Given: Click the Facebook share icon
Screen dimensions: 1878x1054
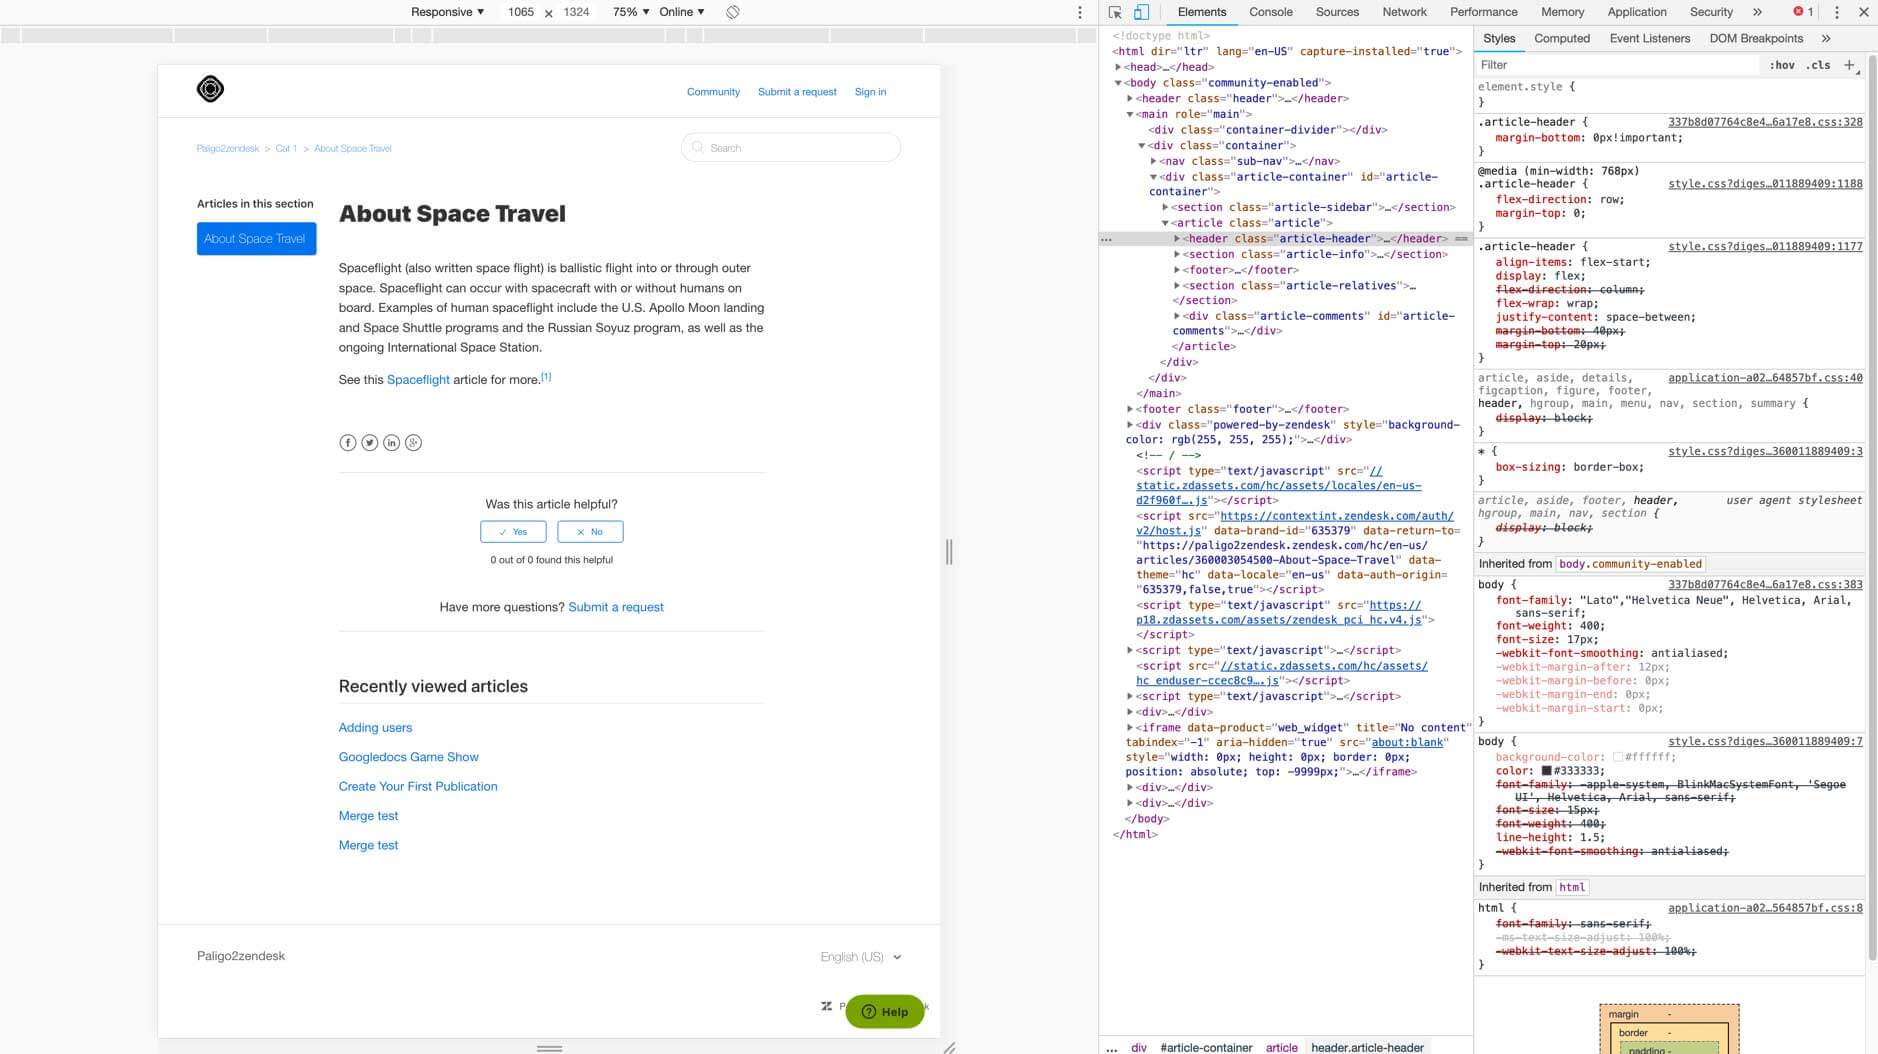Looking at the screenshot, I should (x=348, y=442).
